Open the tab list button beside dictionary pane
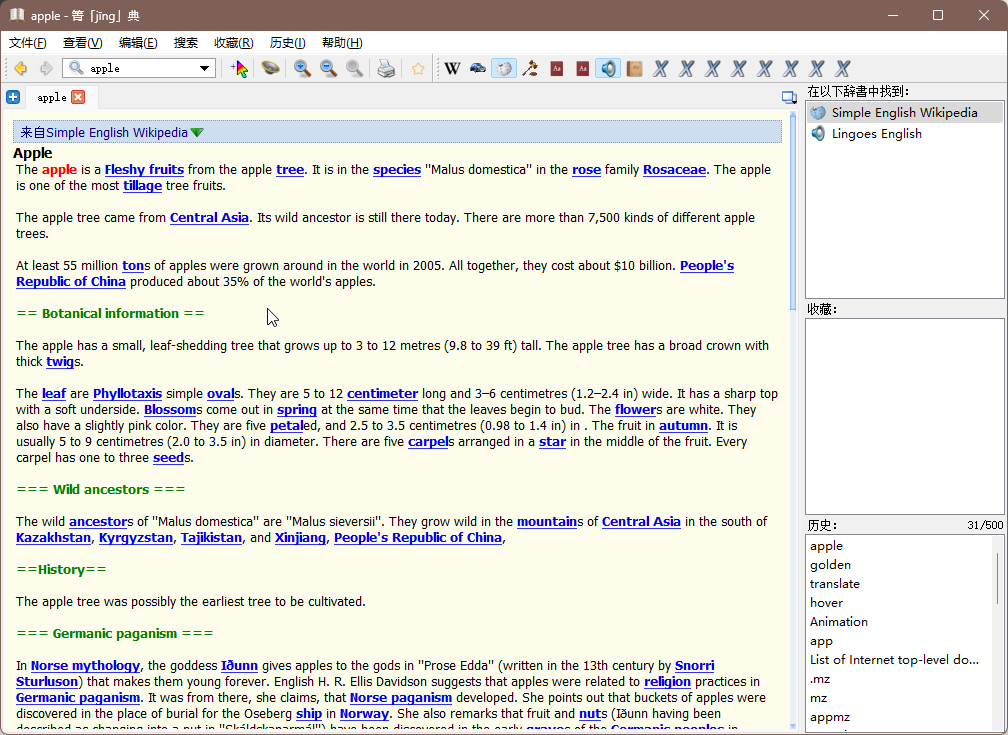The image size is (1008, 735). coord(789,97)
